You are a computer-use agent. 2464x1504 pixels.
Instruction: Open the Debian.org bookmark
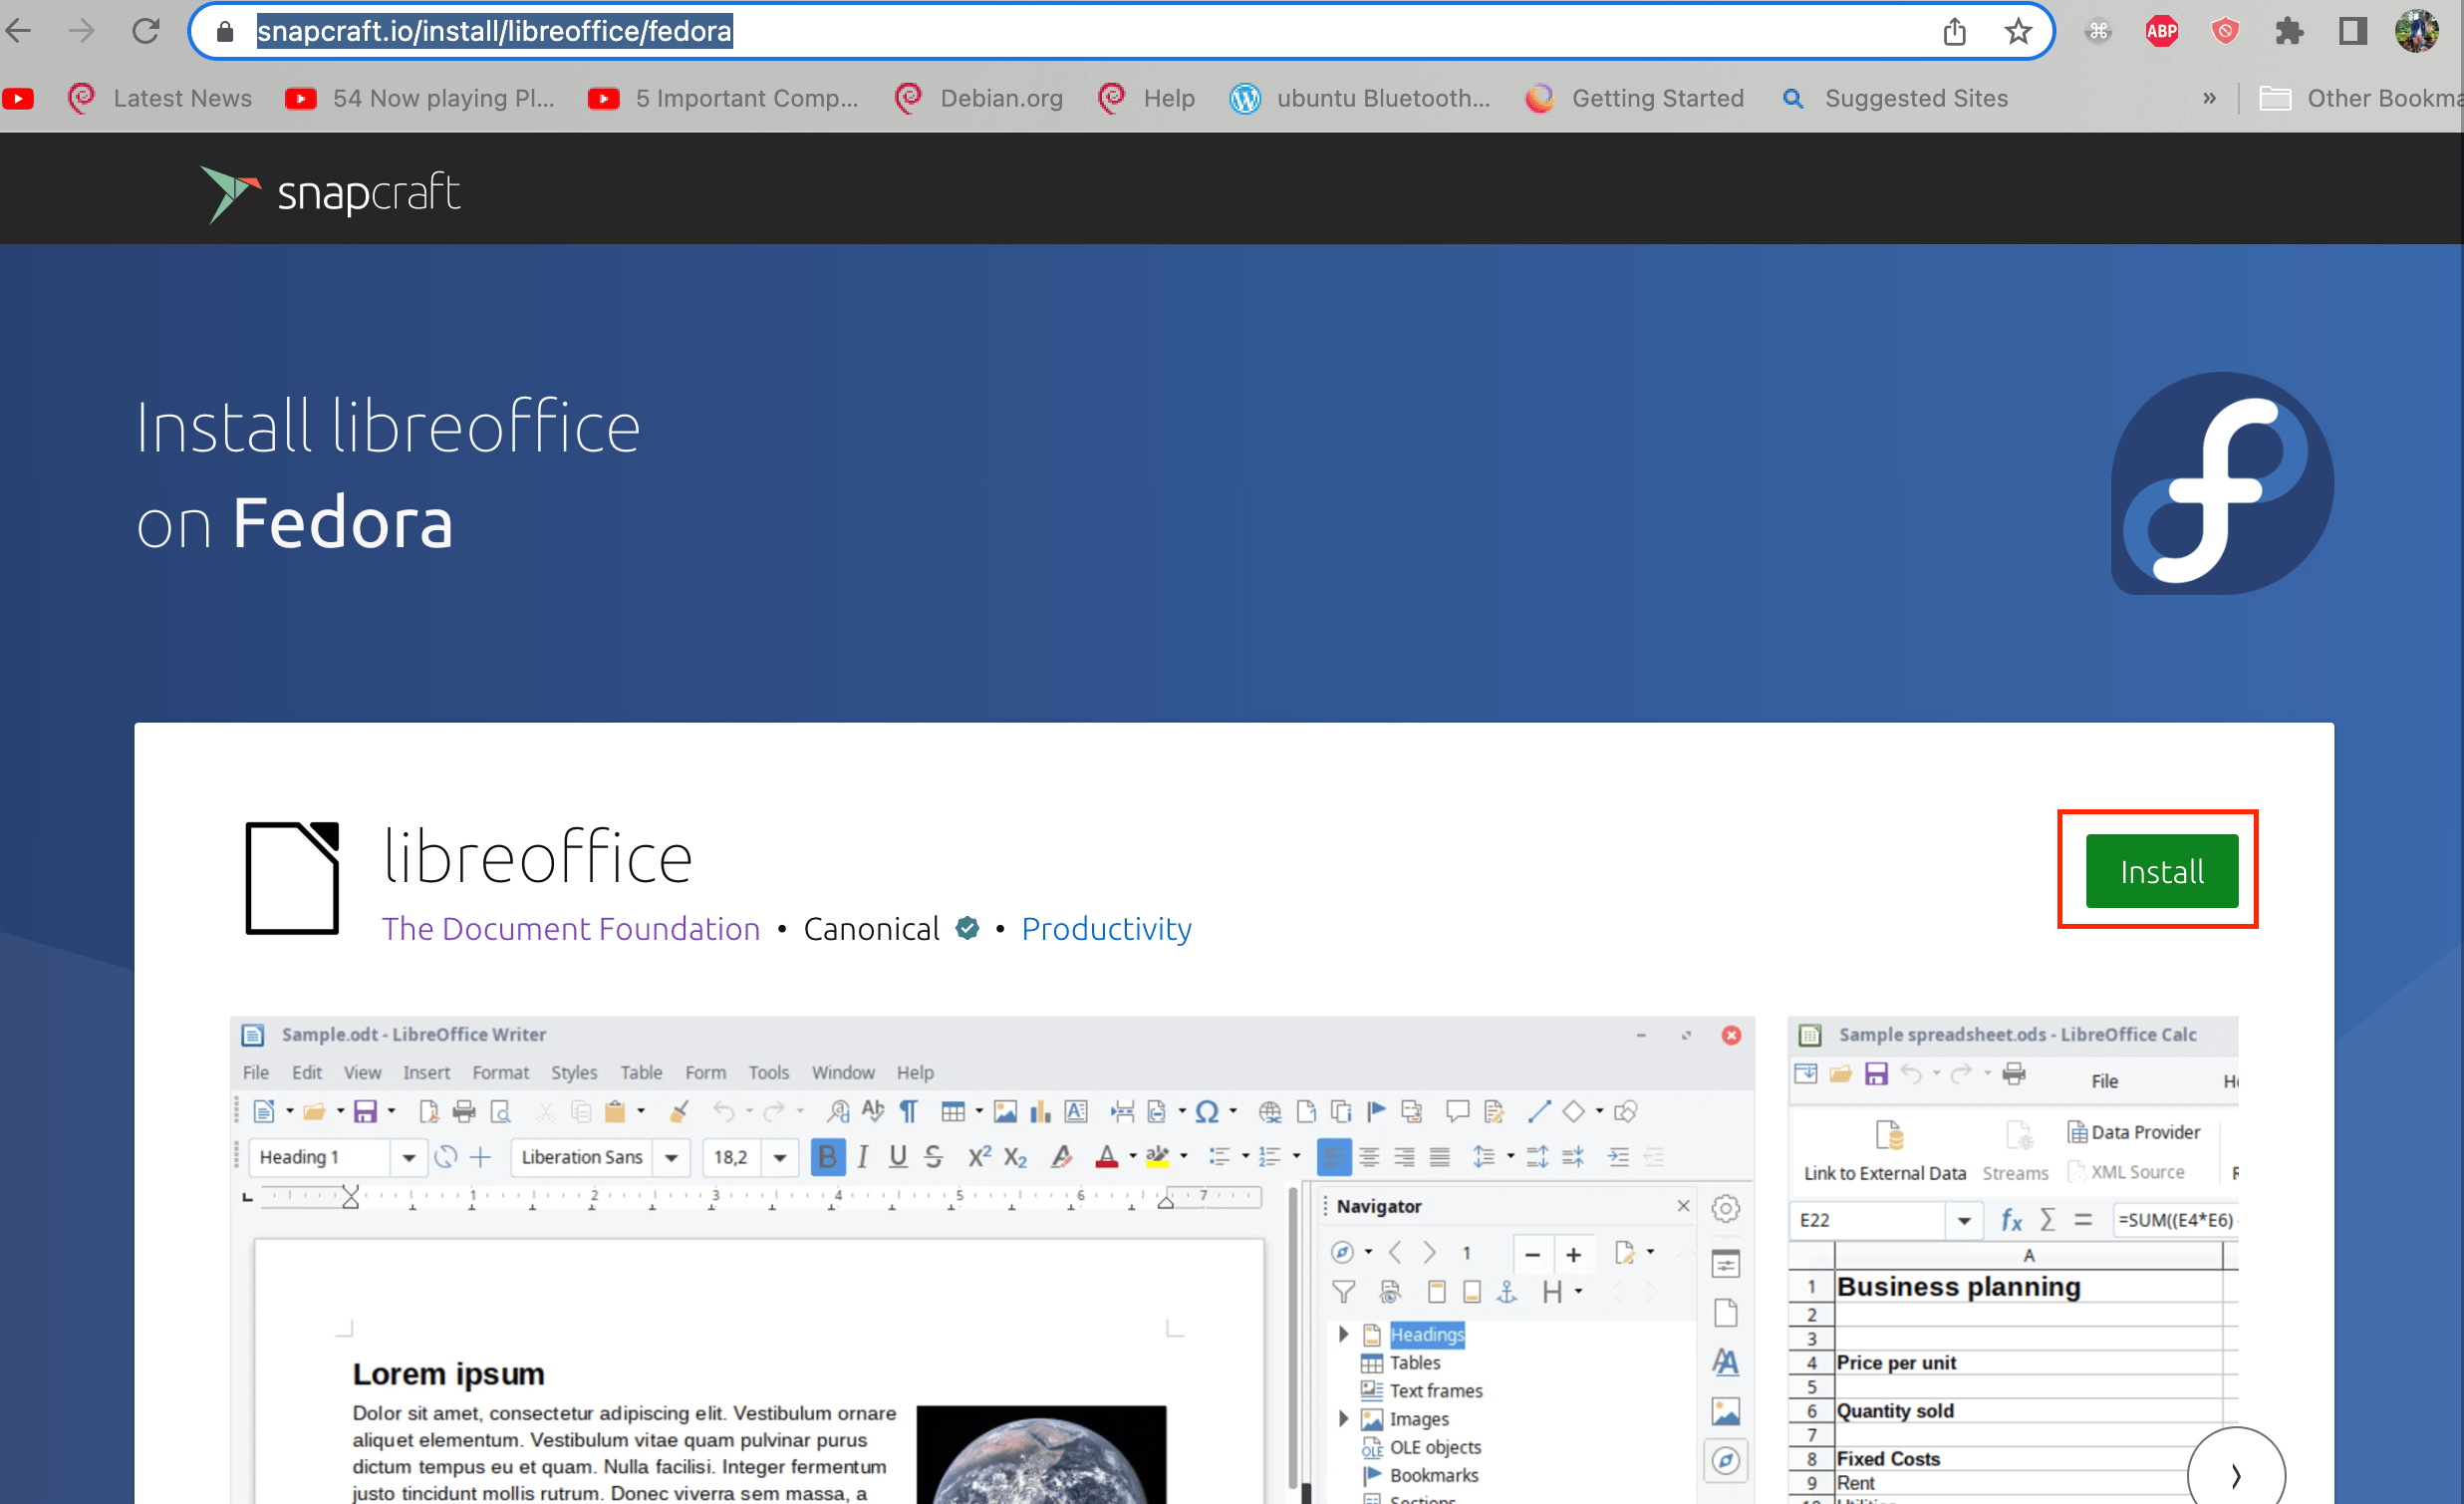click(979, 98)
